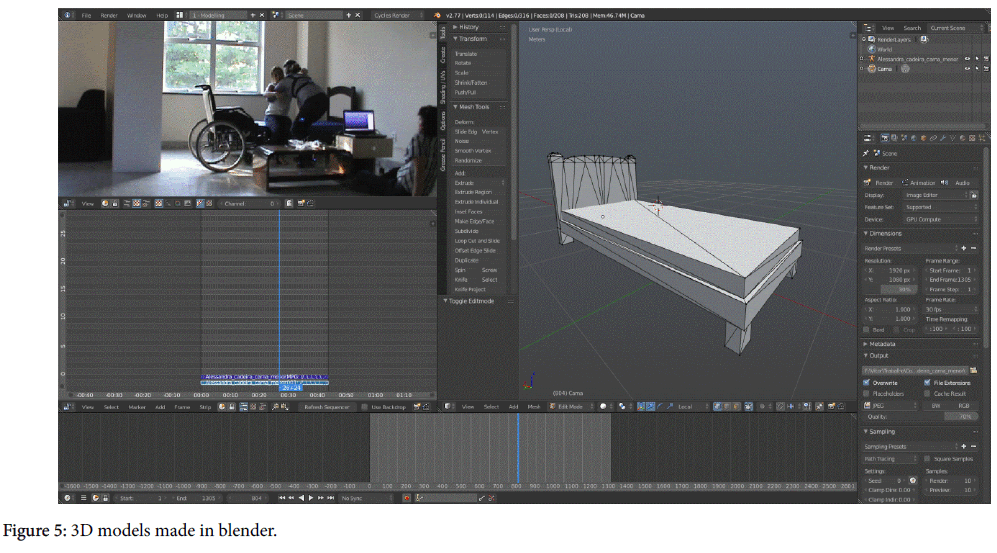Screen dimensions: 997x553
Task: Open the Render menu in the top bar
Action: pos(109,15)
